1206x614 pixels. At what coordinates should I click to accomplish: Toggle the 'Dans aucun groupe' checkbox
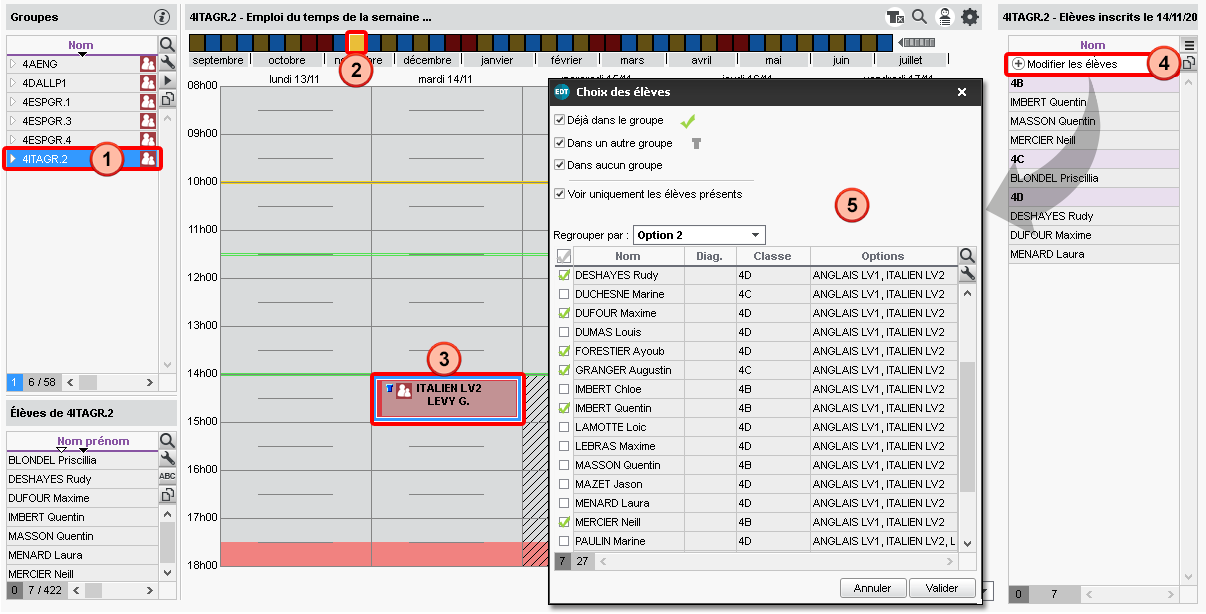[560, 165]
